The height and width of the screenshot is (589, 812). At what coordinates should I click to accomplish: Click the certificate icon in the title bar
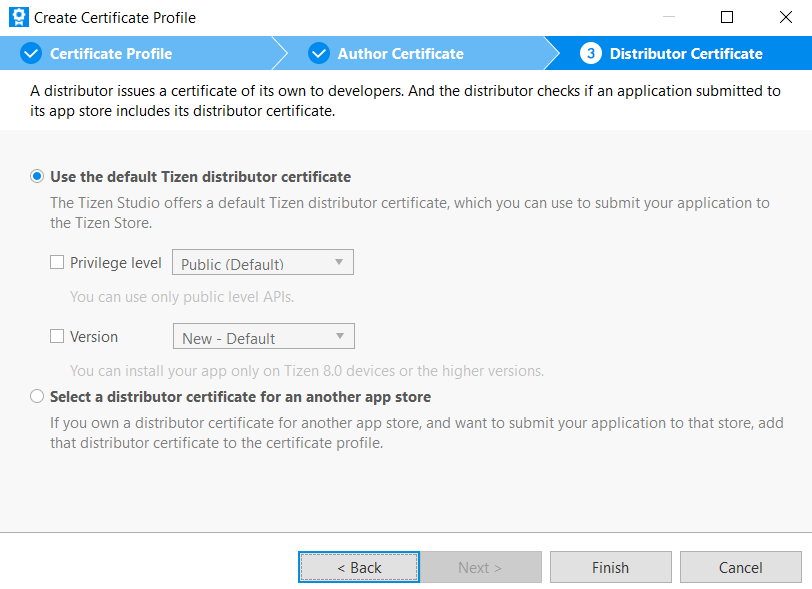tap(14, 17)
